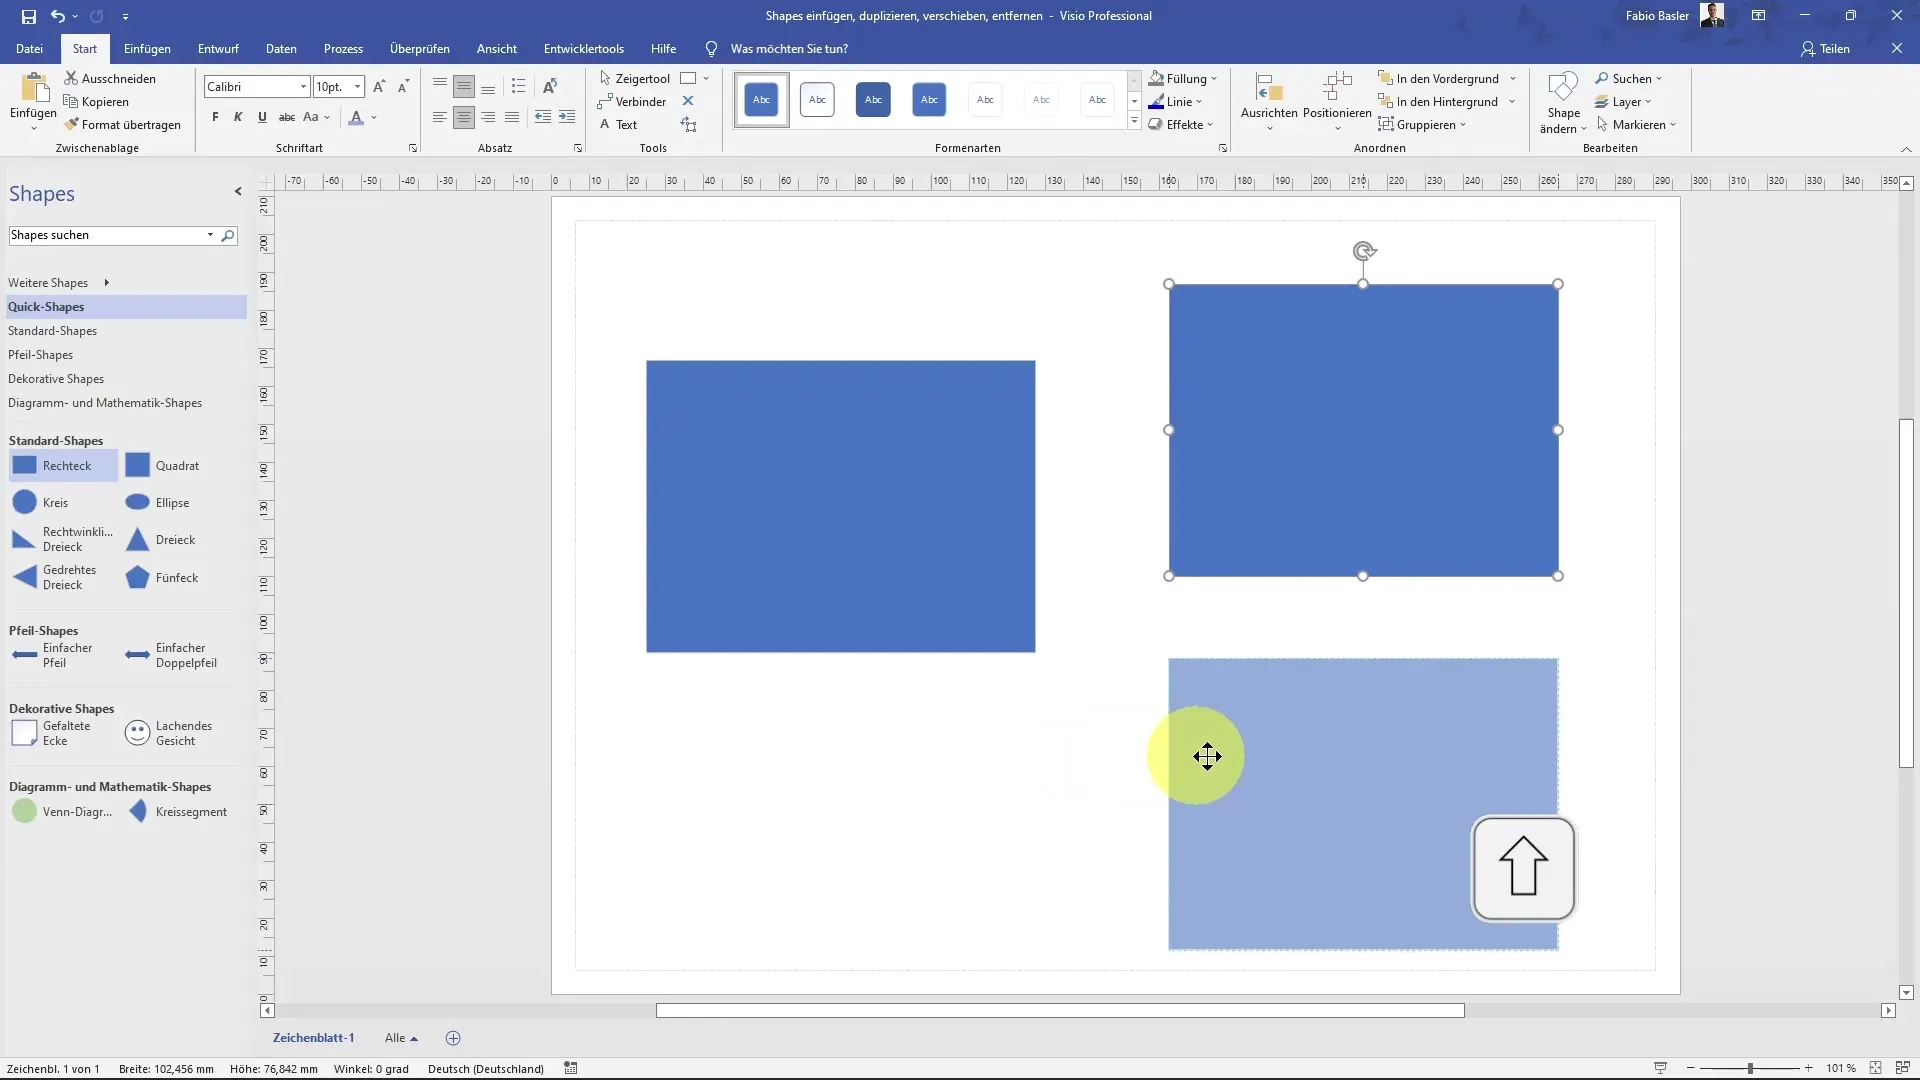Toggle italic K formatting

(x=238, y=117)
